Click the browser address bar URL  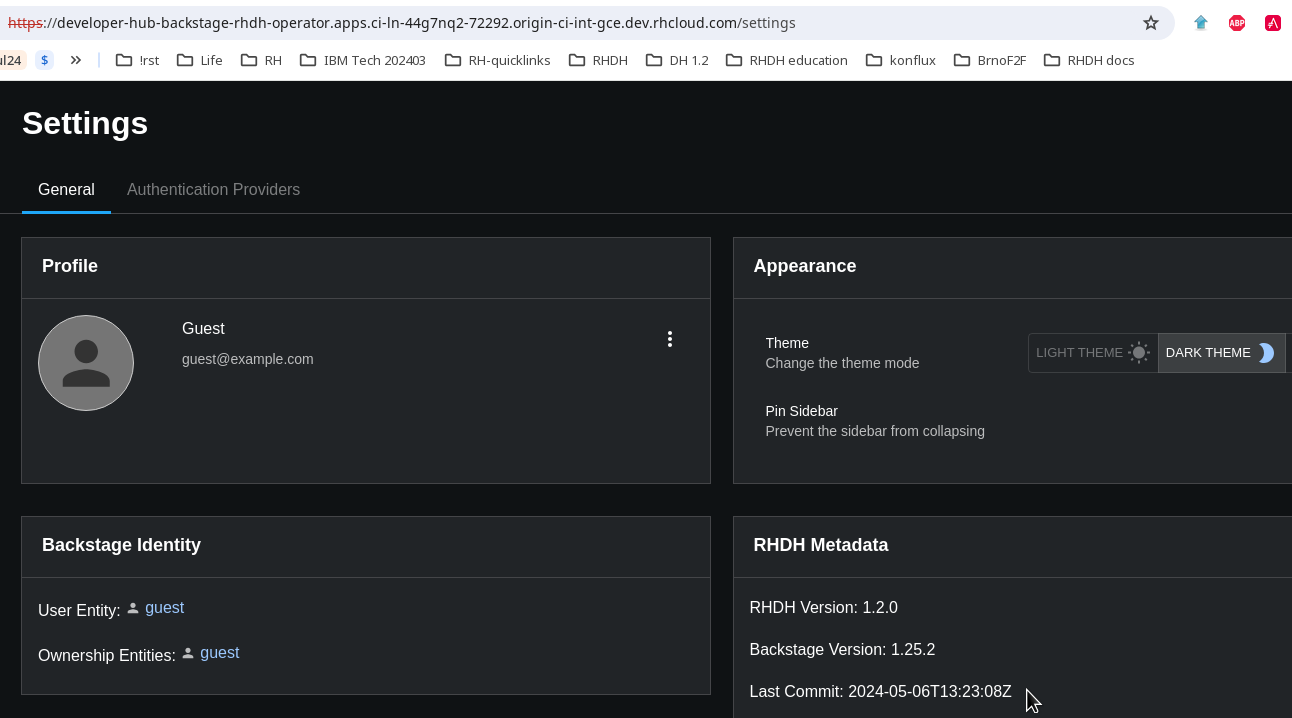pos(400,23)
